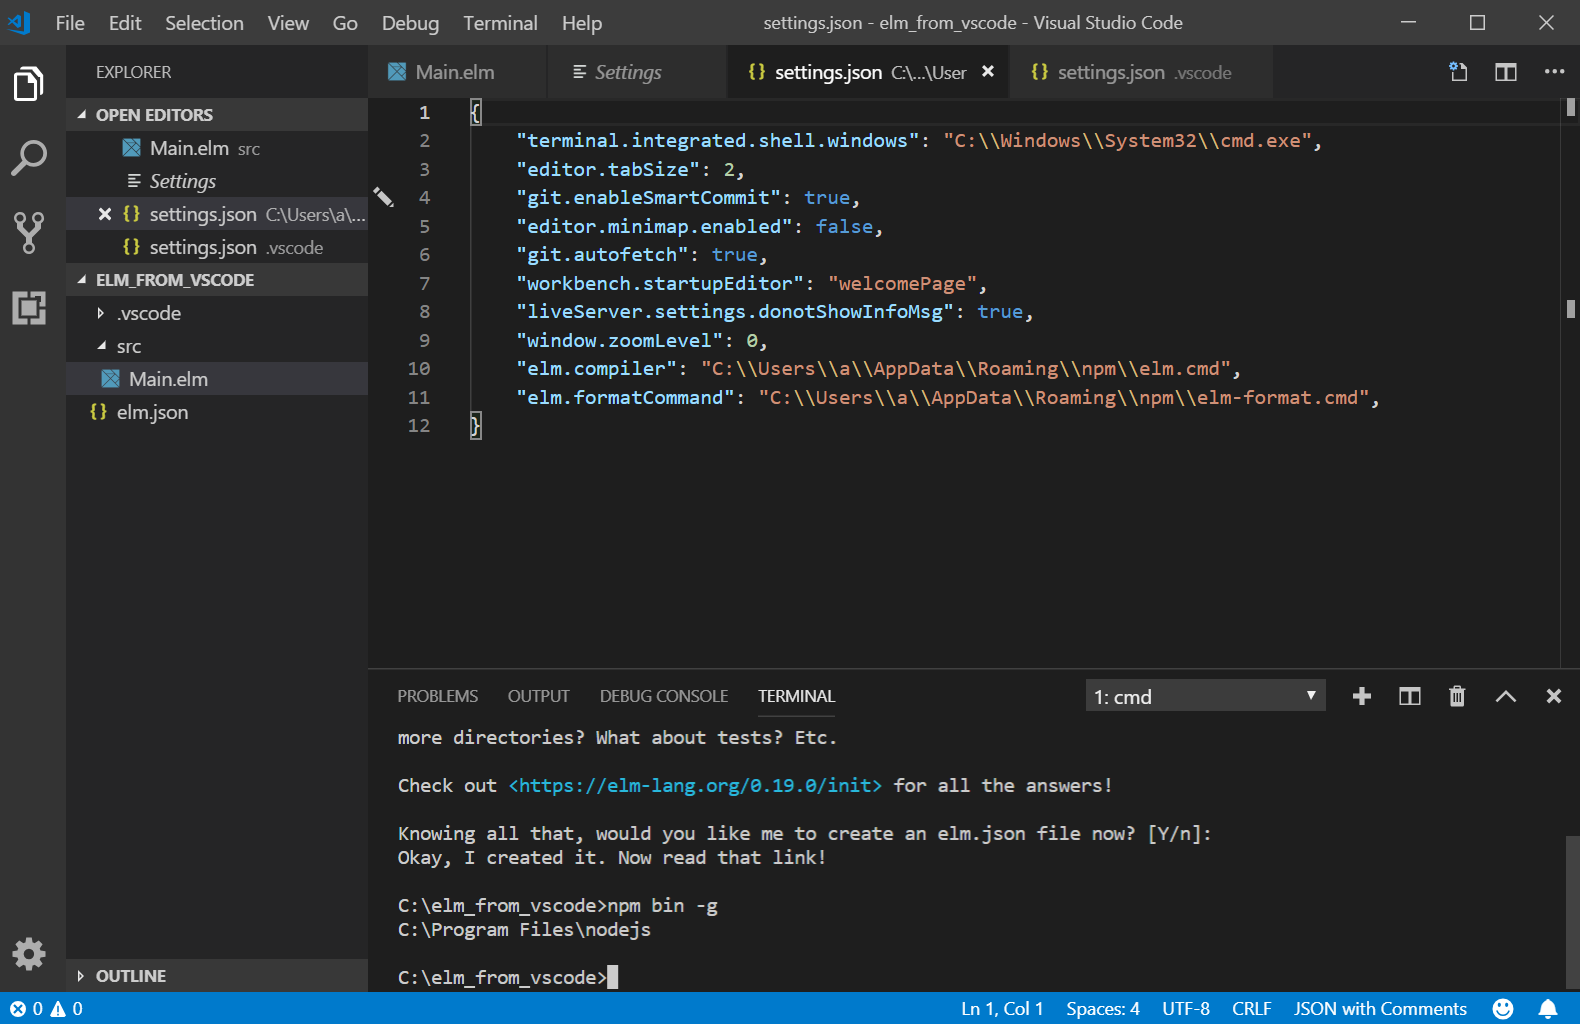Open the terminal selector dropdown '1: cmd'

(x=1205, y=696)
